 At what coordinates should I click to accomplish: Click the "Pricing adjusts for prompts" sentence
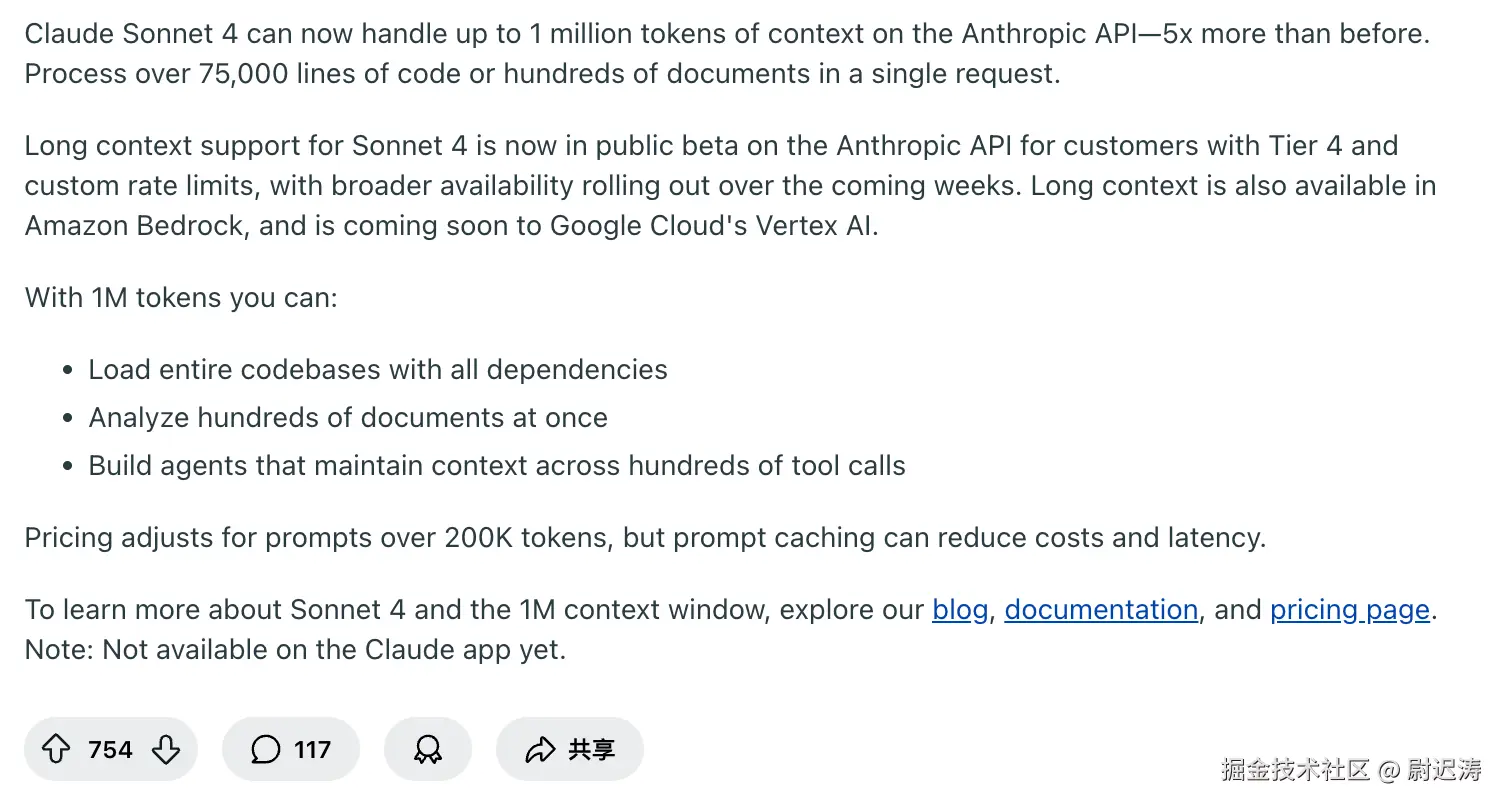coord(645,538)
